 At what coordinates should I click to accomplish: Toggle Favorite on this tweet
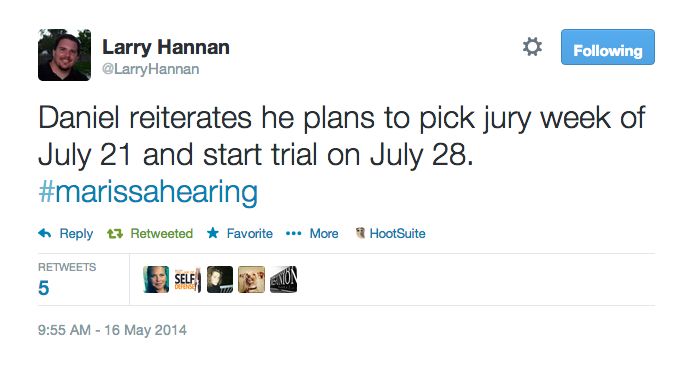tap(250, 234)
